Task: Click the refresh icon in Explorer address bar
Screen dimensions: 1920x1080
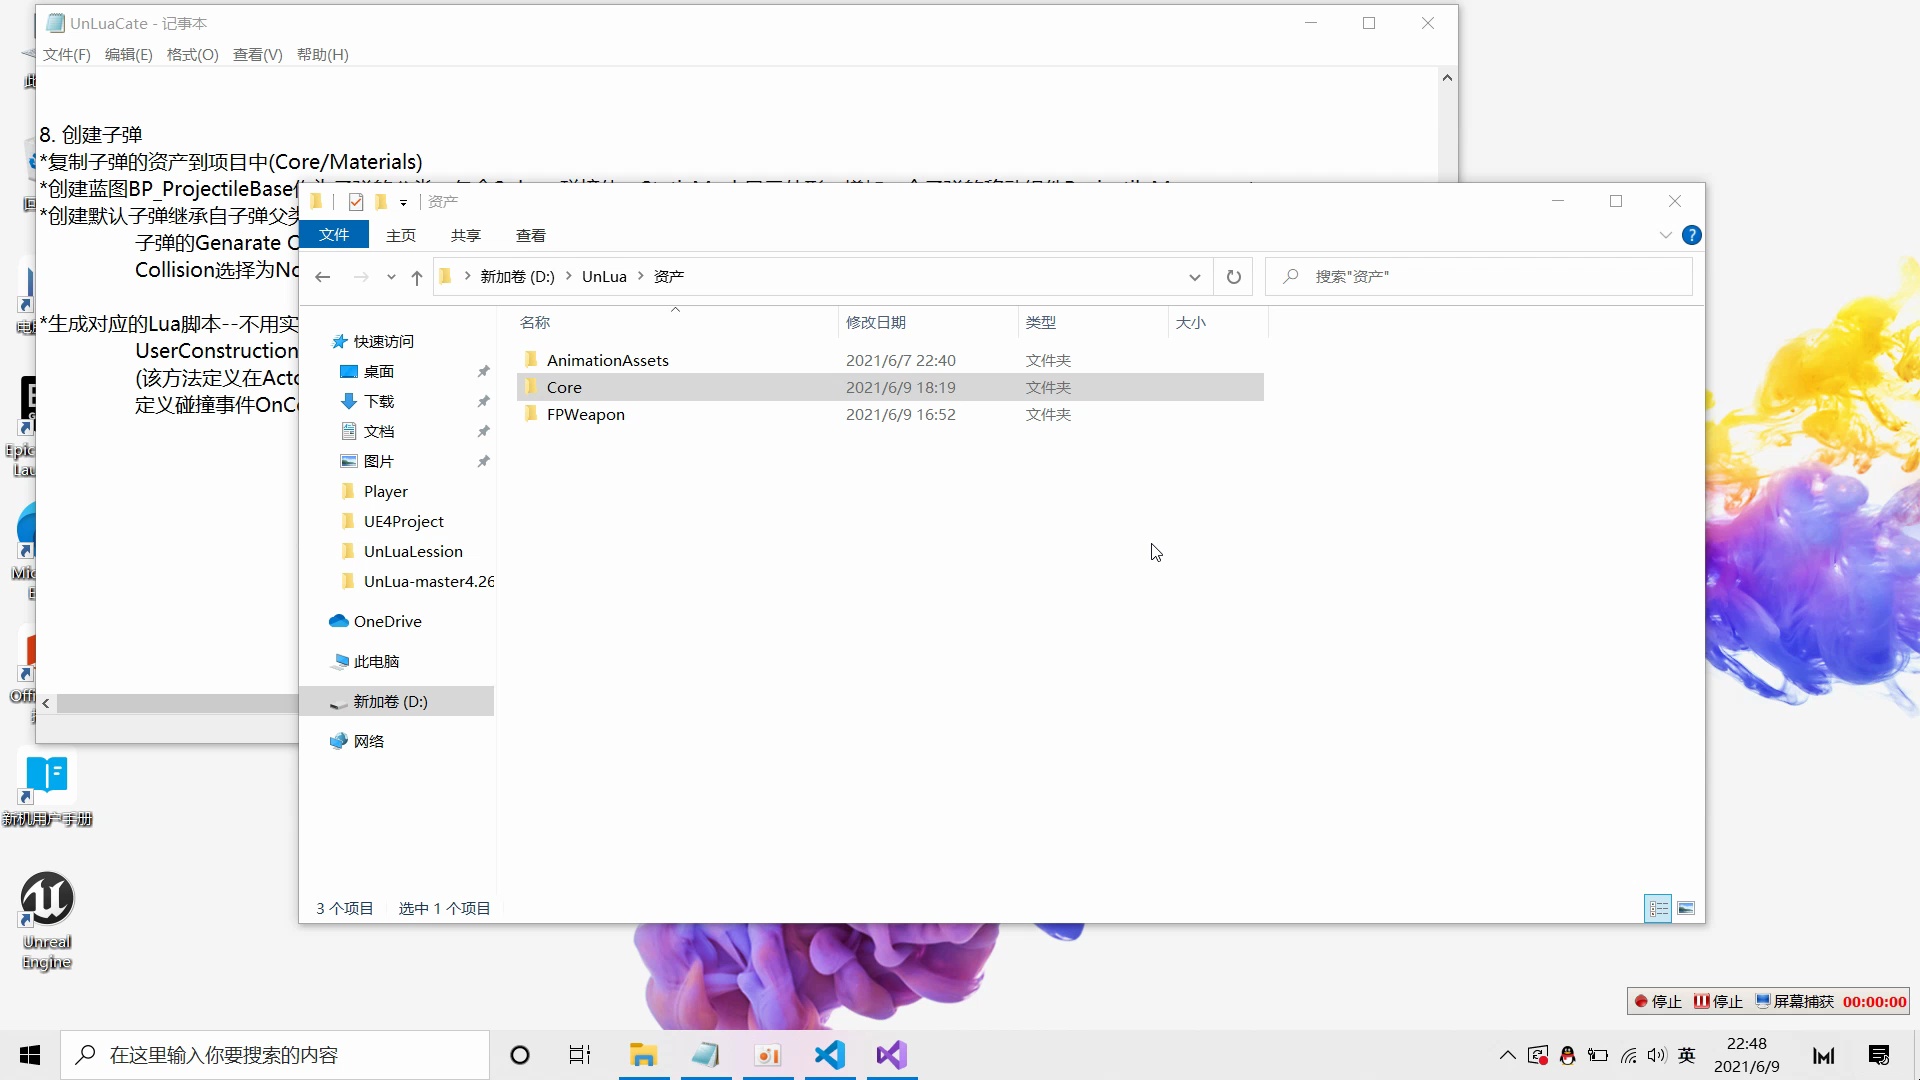Action: 1233,276
